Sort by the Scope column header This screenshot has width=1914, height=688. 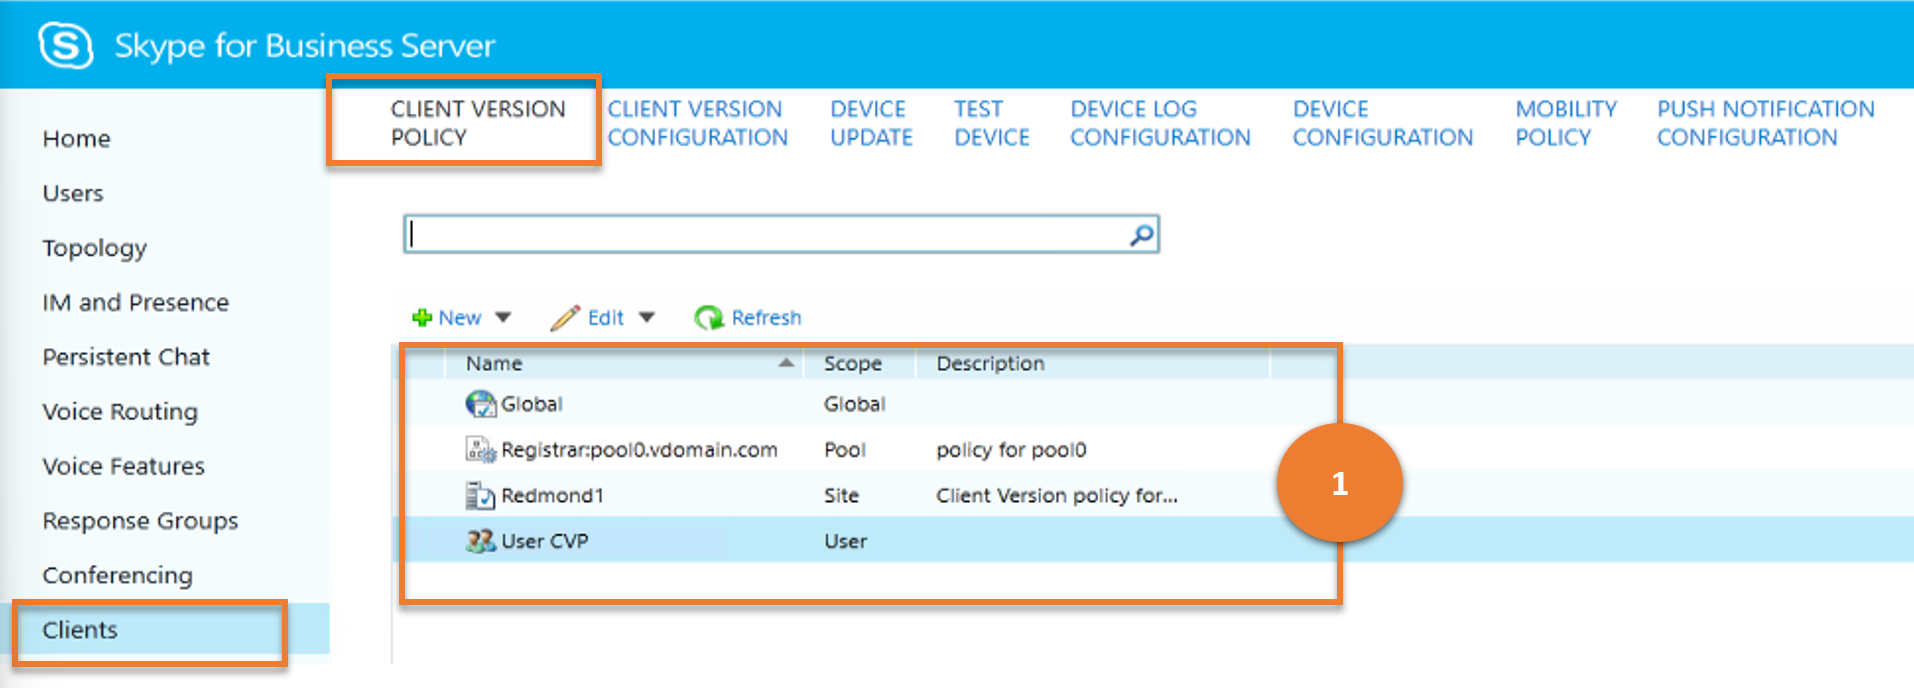[853, 364]
